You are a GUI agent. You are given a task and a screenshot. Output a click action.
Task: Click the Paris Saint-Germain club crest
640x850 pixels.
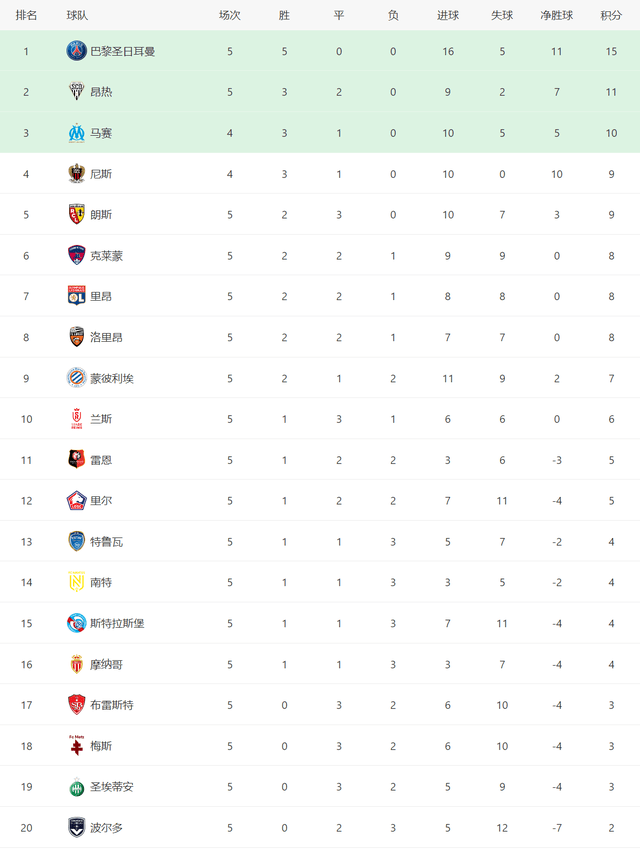tap(76, 51)
